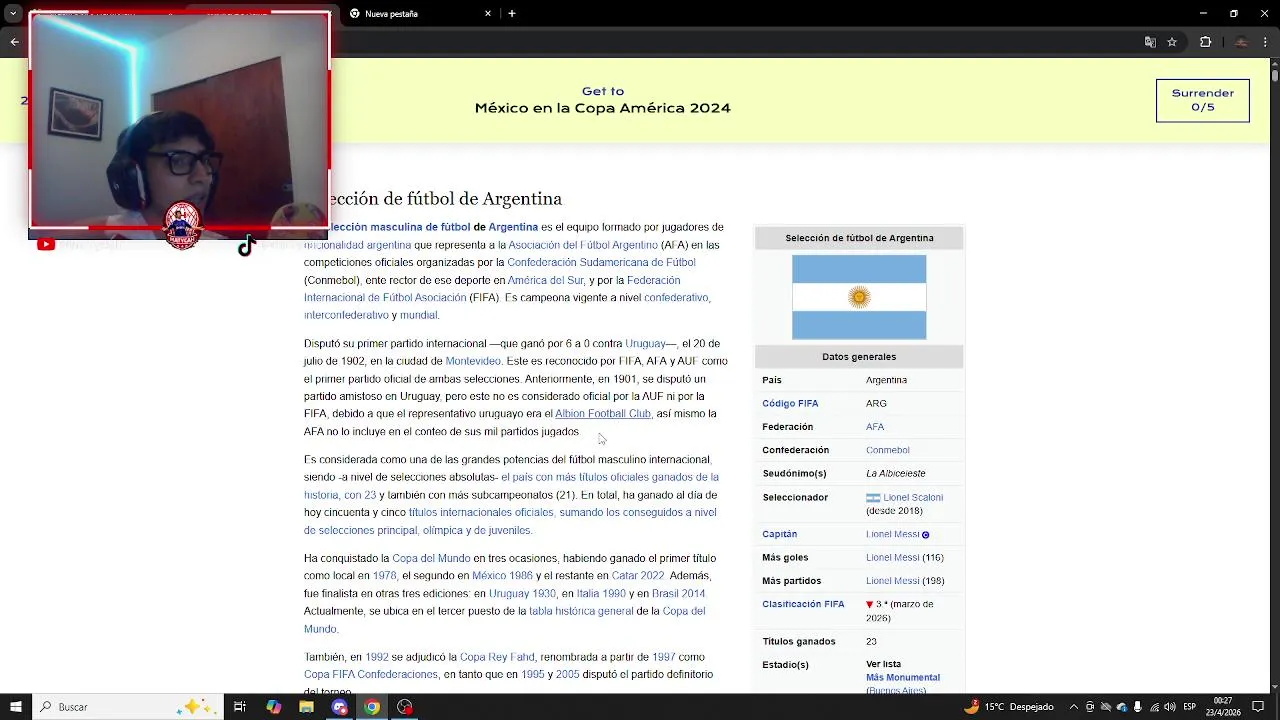
Task: Open the tab search dropdown arrow
Action: [x=13, y=14]
